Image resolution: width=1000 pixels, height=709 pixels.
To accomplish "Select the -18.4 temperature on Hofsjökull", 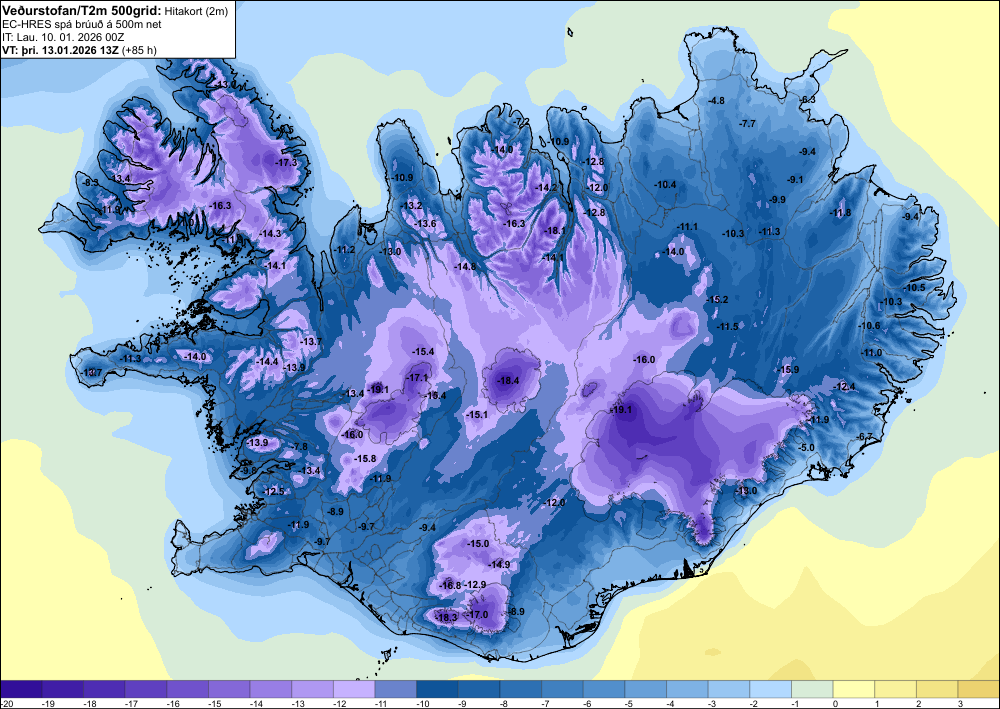I will pyautogui.click(x=508, y=381).
